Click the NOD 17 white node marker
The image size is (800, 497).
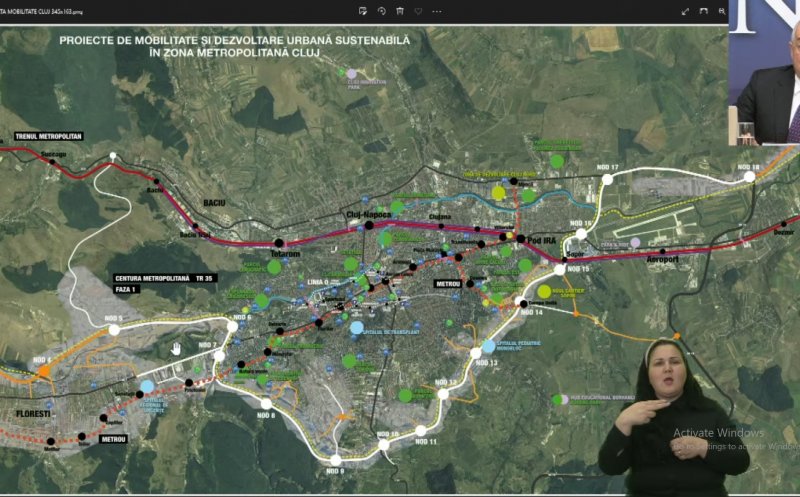pos(607,179)
